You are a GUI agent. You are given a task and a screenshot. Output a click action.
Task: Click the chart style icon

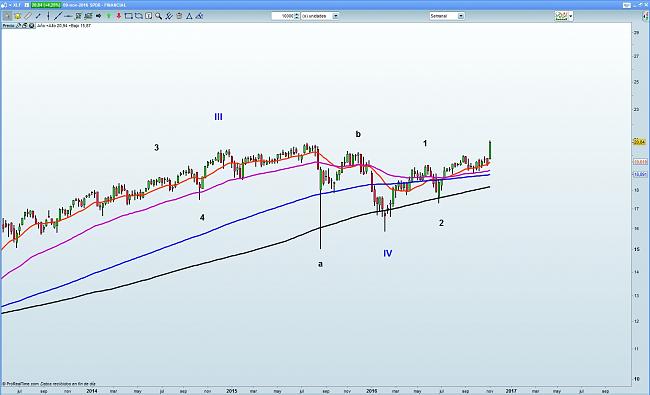pos(562,16)
